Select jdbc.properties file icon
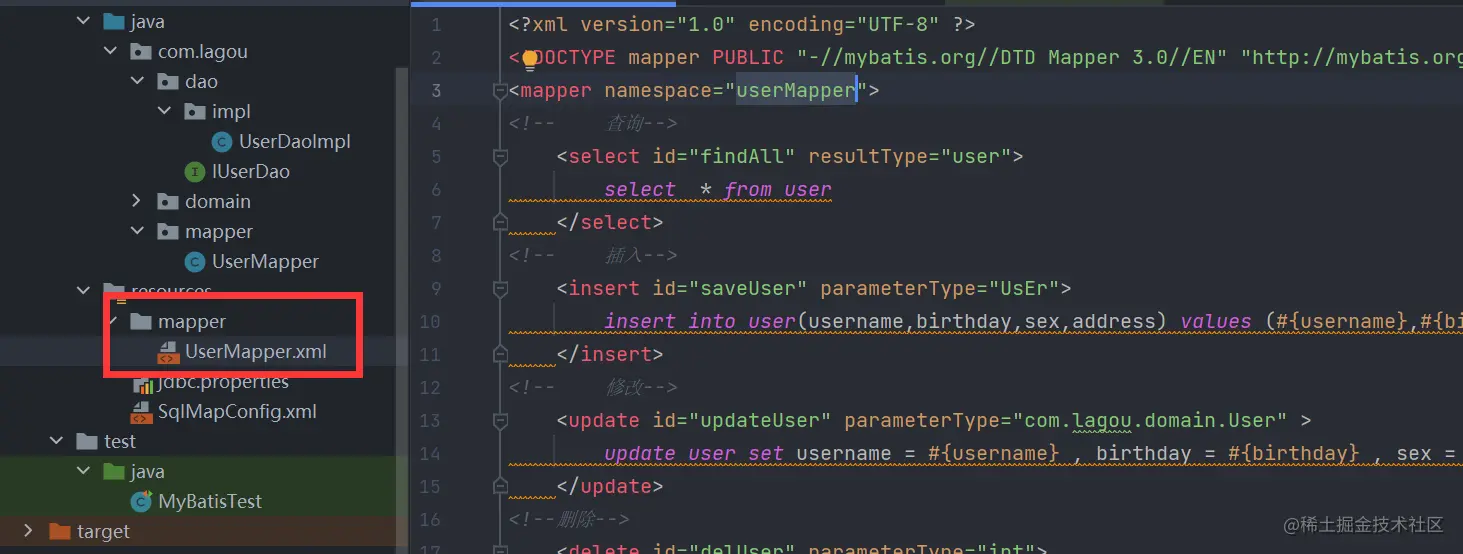 click(x=141, y=382)
